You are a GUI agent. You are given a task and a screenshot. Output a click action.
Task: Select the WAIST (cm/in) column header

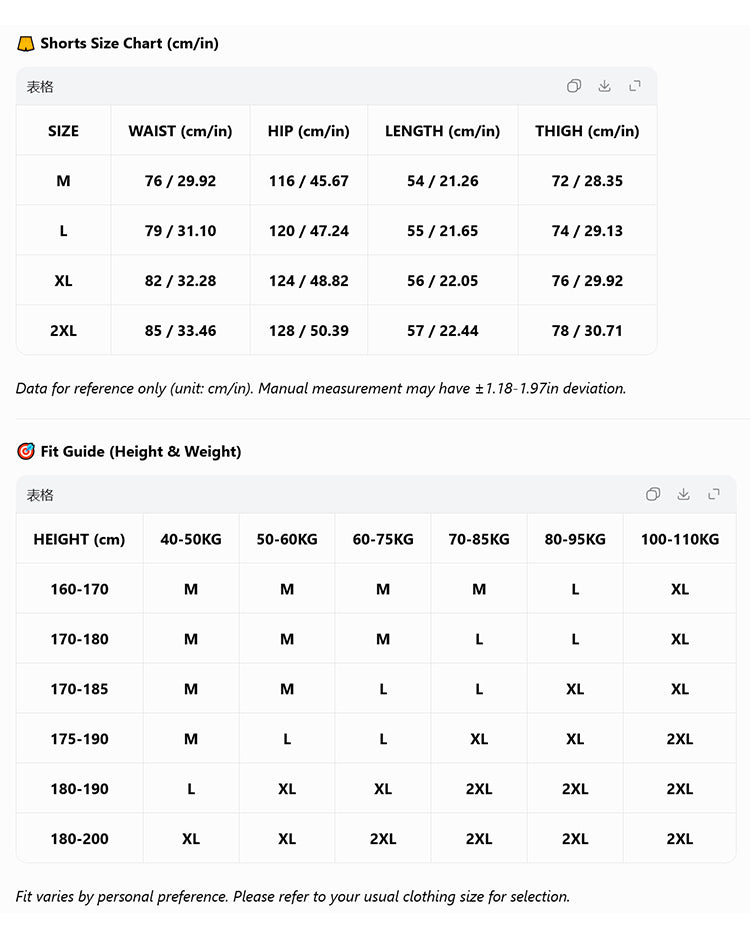pos(181,131)
